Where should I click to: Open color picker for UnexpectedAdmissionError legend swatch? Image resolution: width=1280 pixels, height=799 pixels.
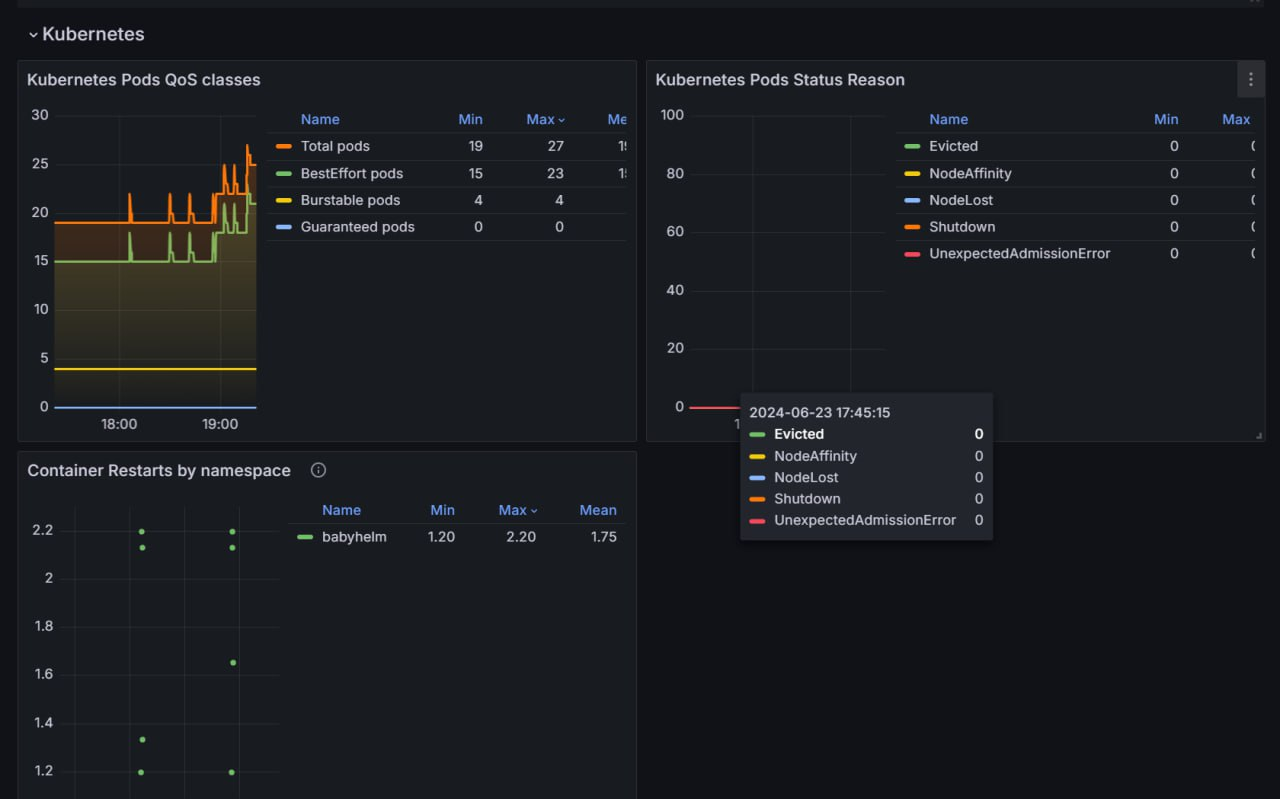pyautogui.click(x=912, y=254)
